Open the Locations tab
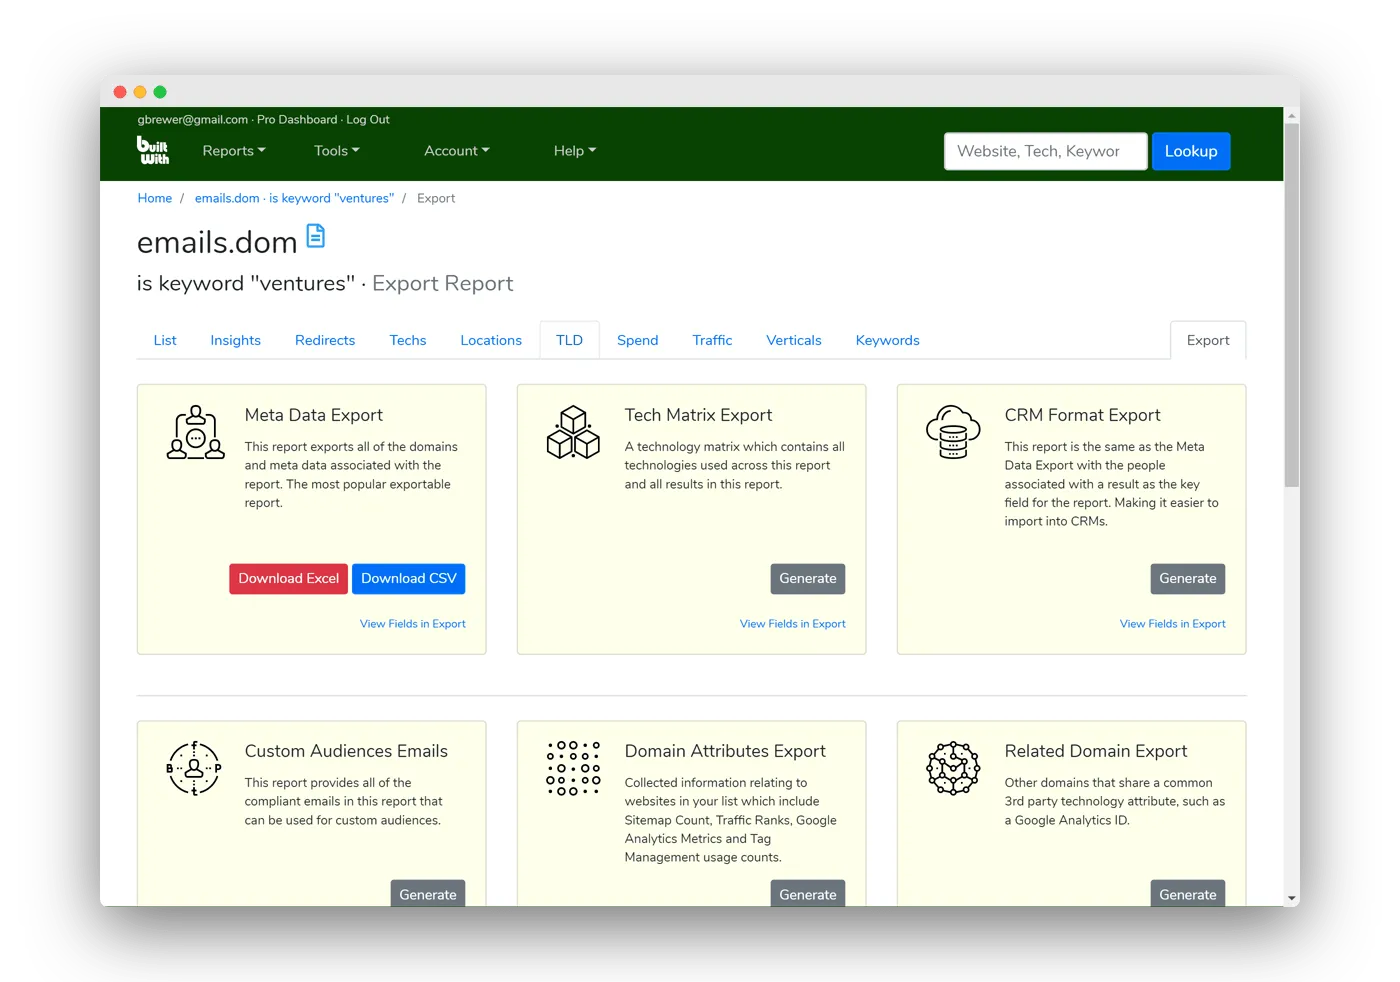Viewport: 1400px width, 982px height. click(491, 340)
